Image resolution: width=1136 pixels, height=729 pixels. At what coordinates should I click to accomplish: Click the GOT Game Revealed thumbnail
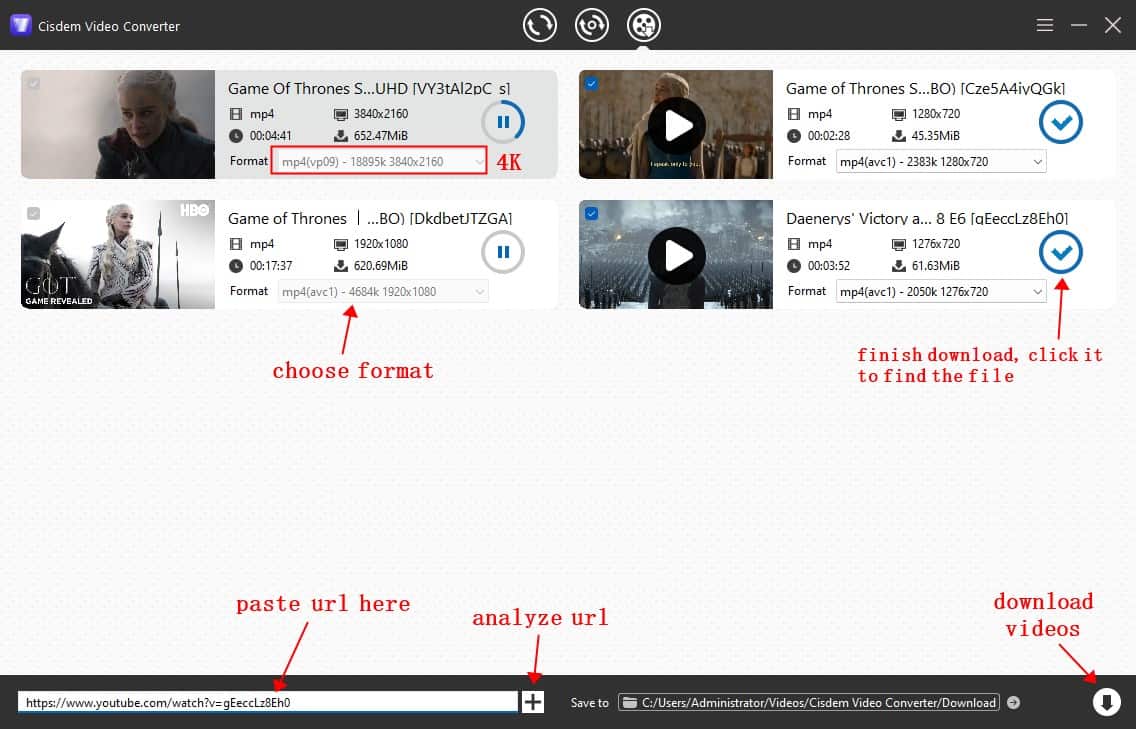118,254
